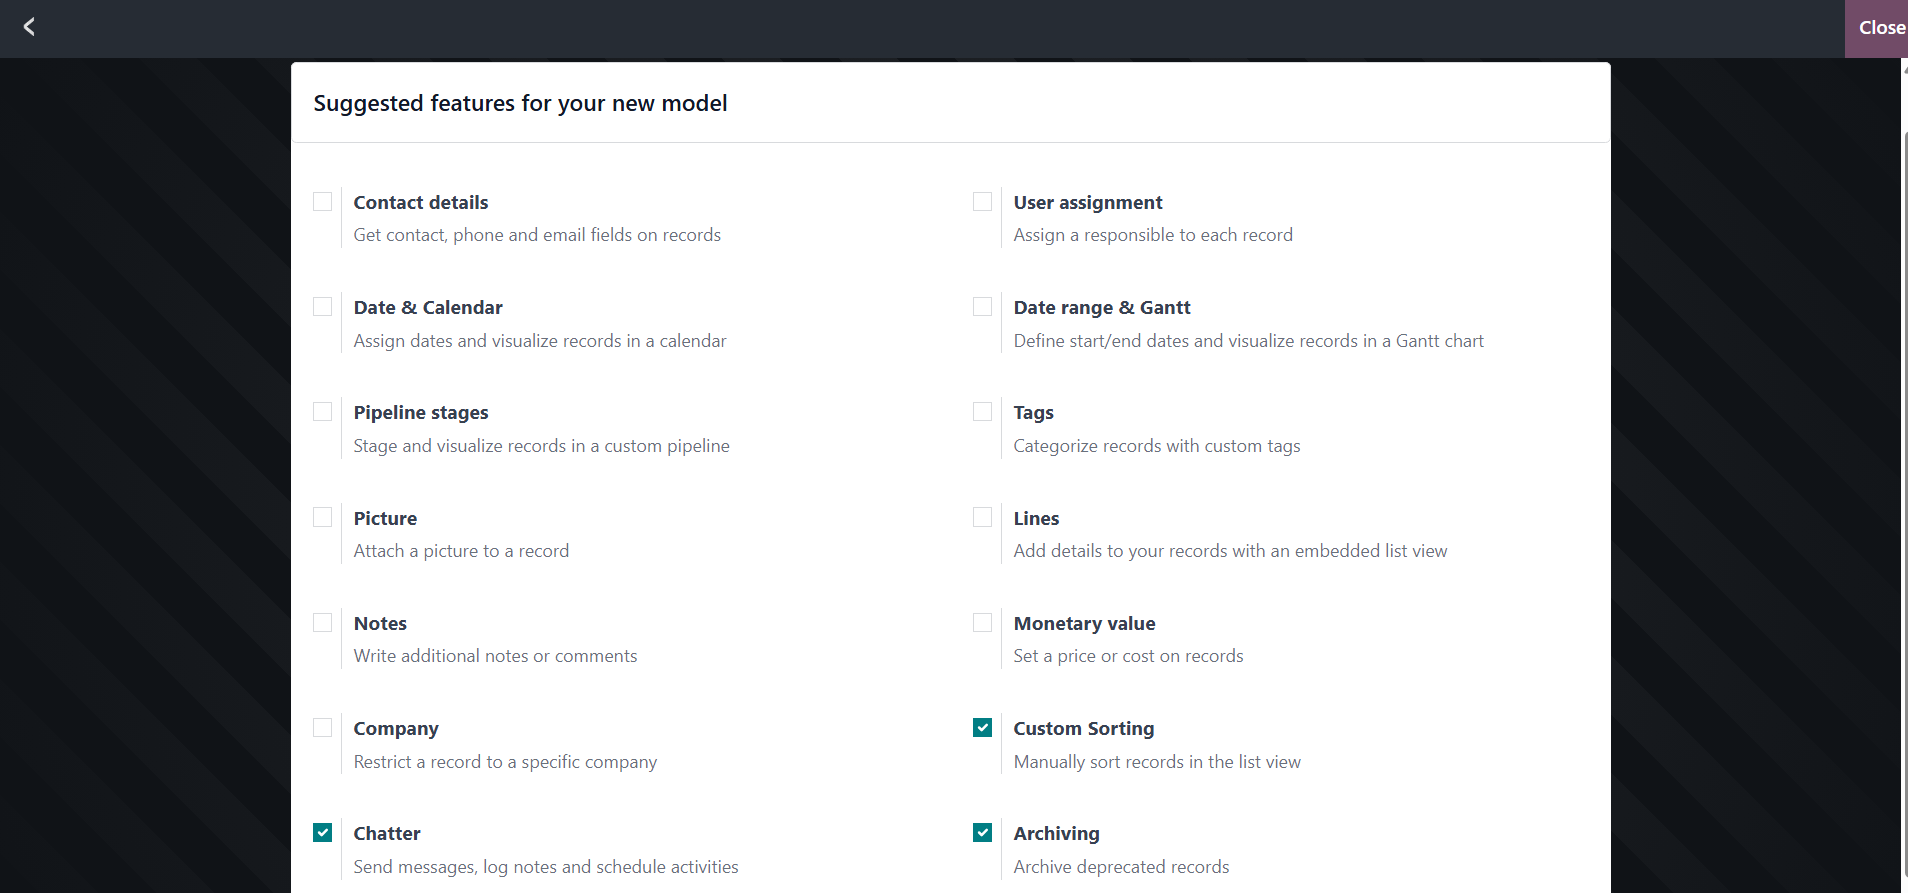Click the Pipeline stages label
The width and height of the screenshot is (1908, 893).
(421, 413)
